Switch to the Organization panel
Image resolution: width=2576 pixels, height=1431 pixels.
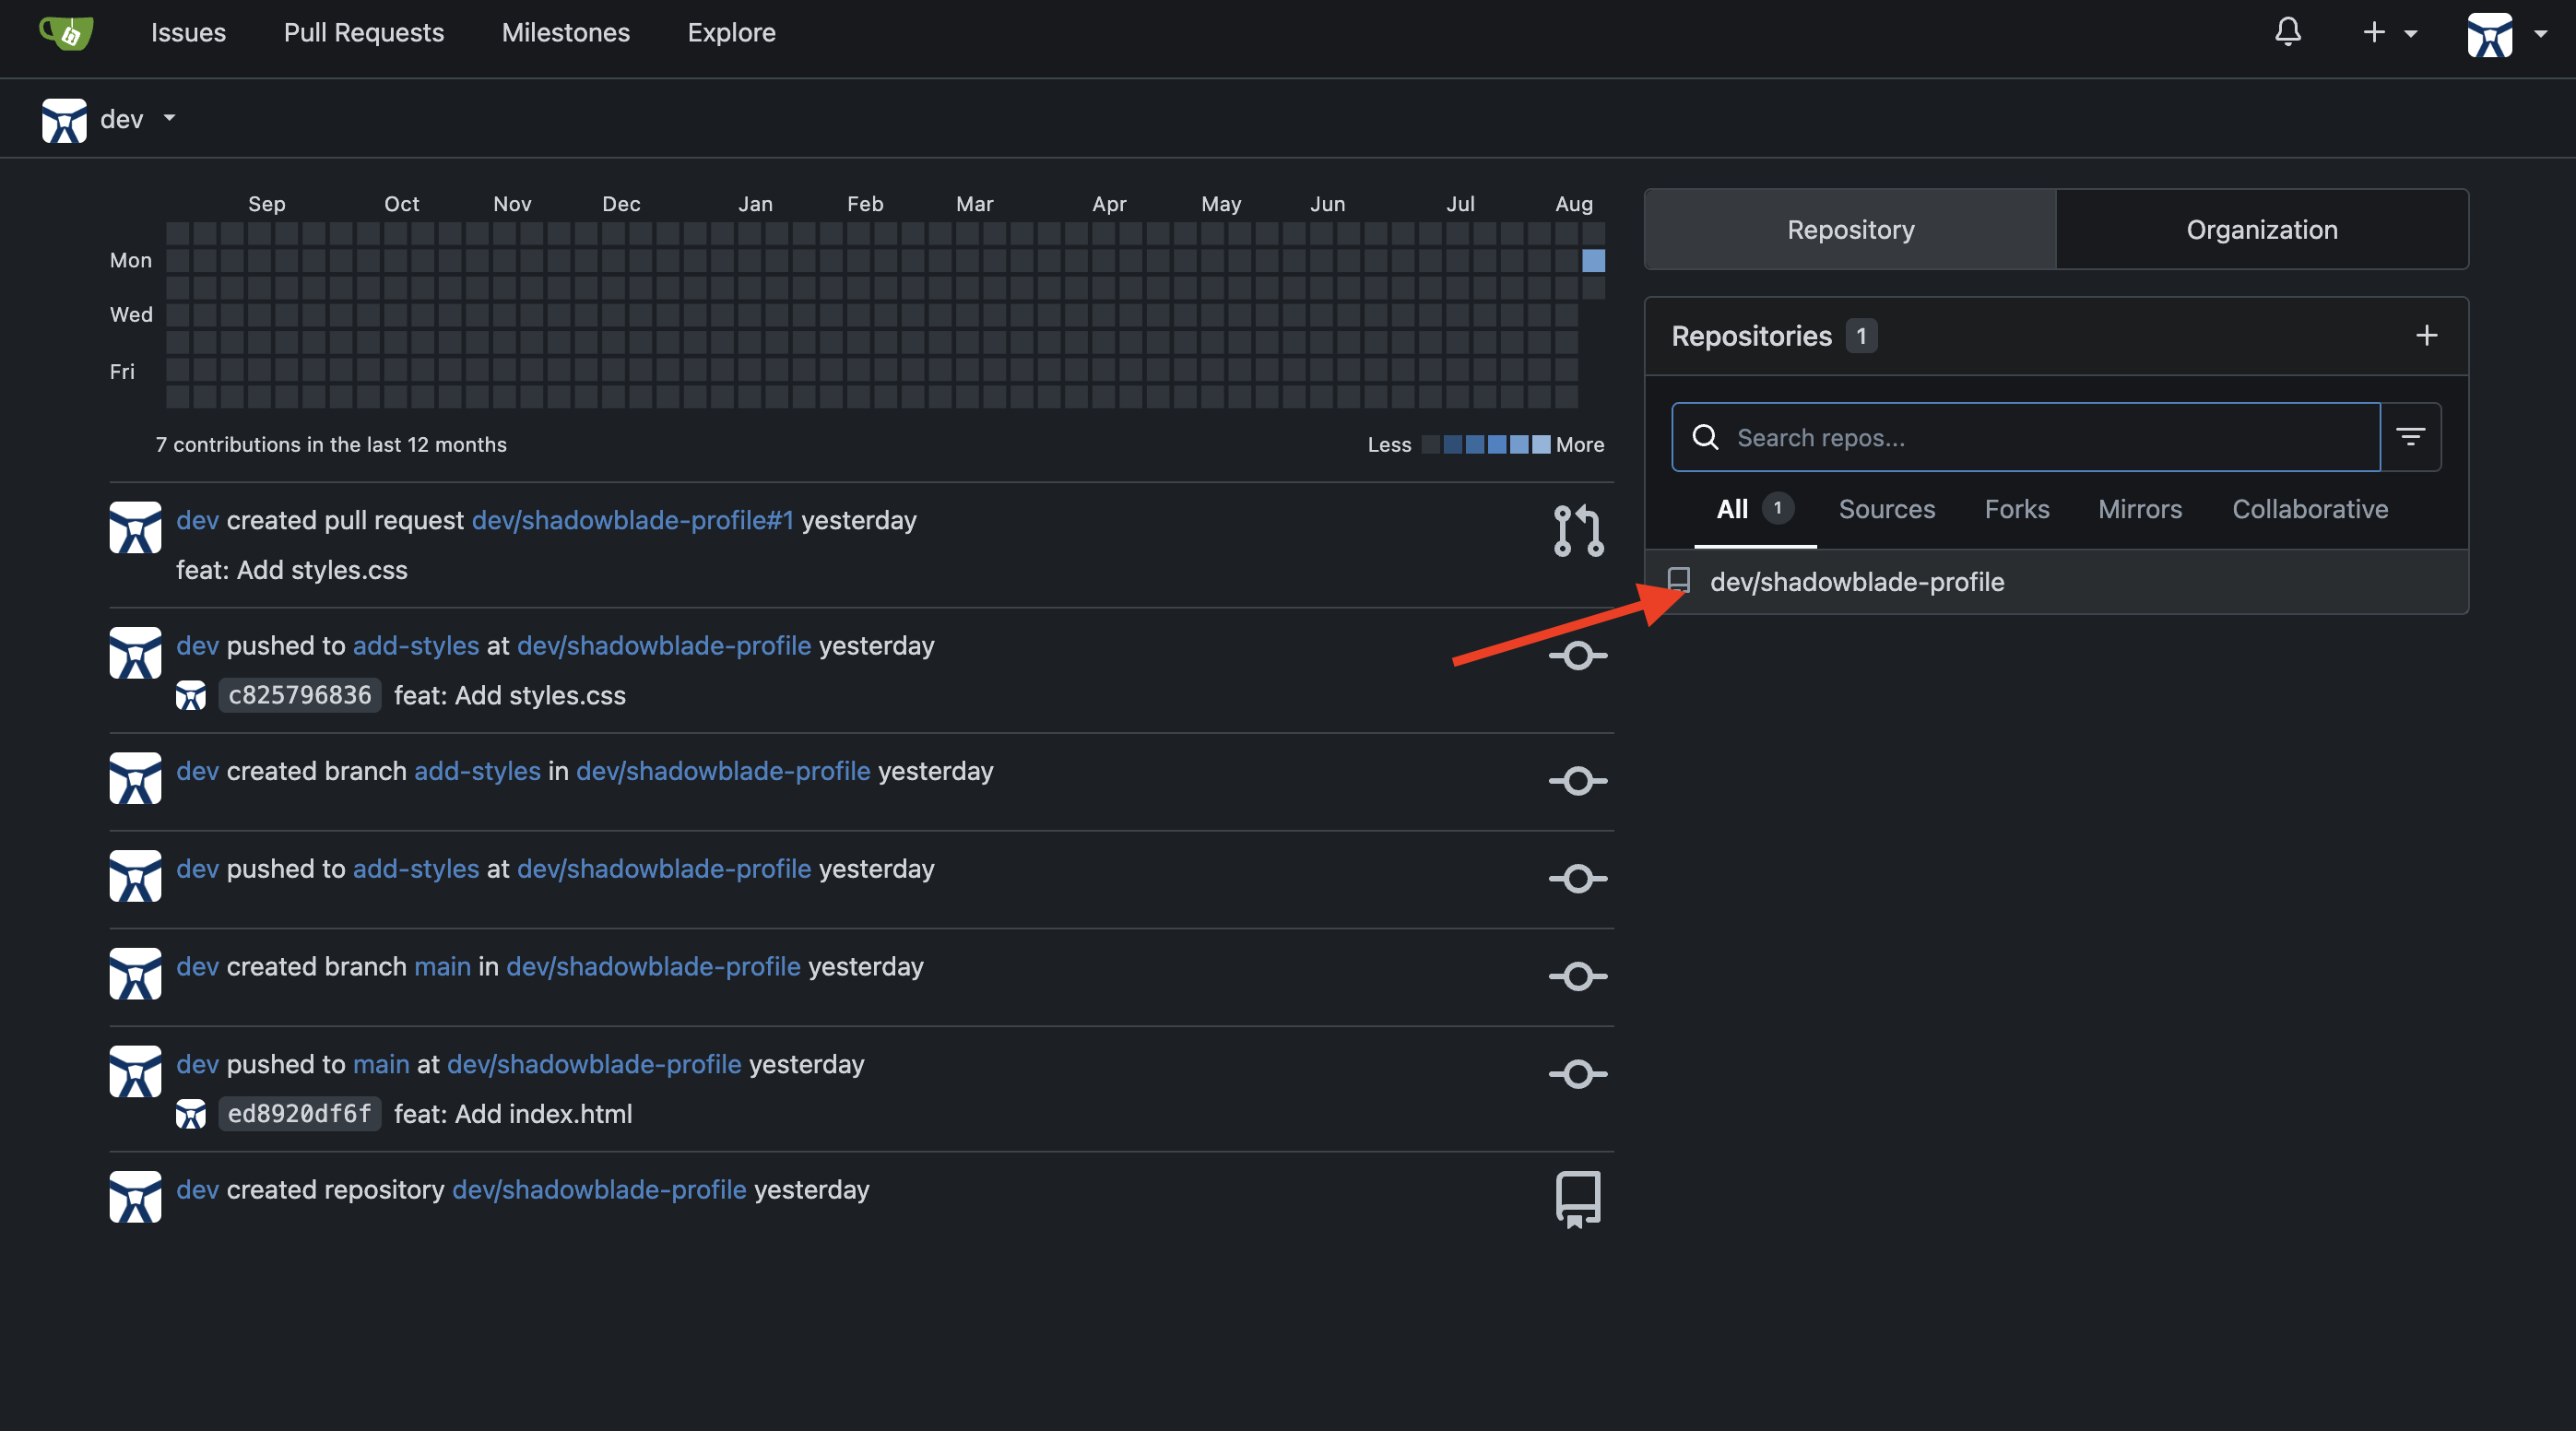click(x=2261, y=229)
